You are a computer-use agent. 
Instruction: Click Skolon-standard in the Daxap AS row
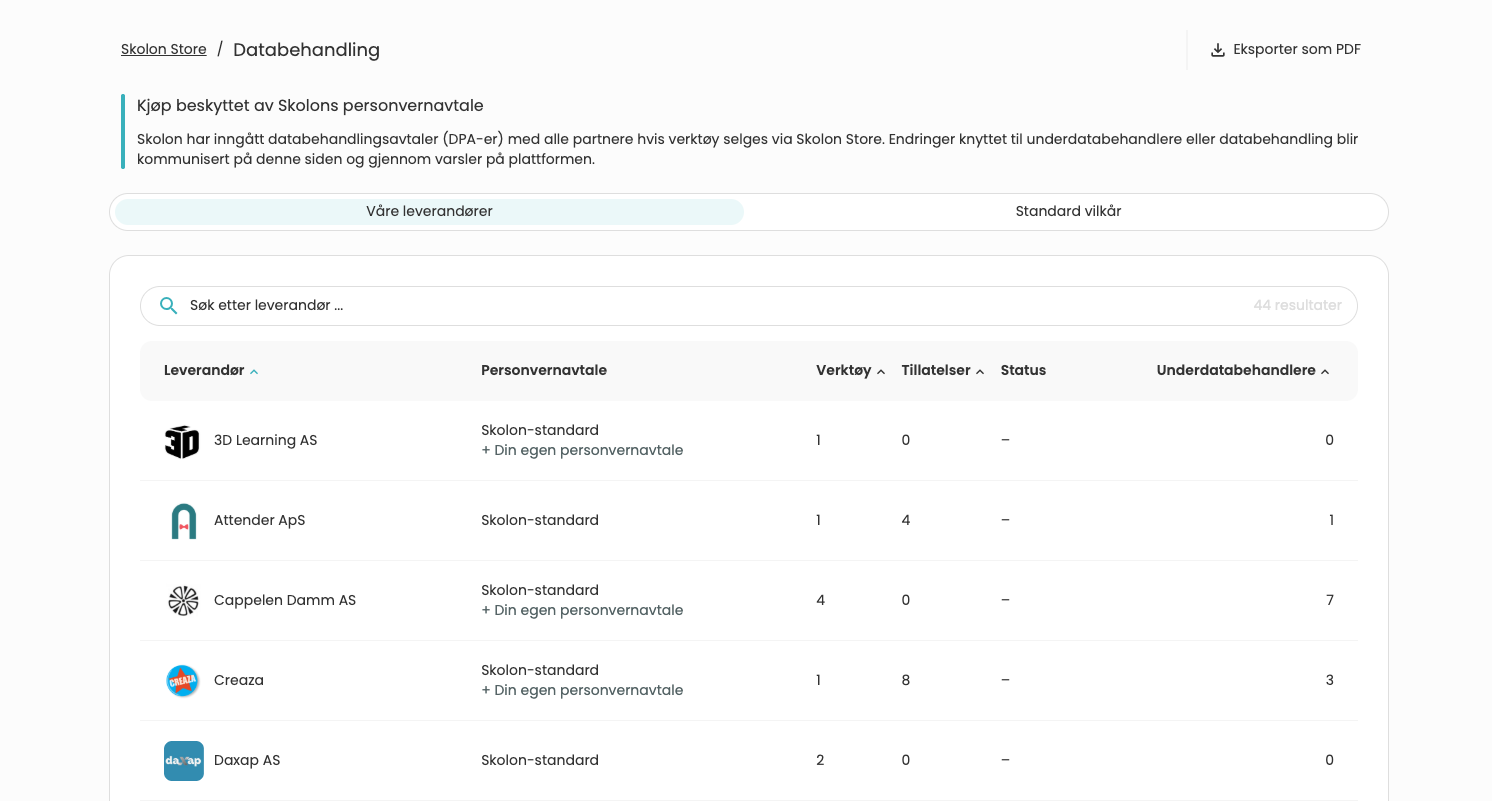tap(540, 761)
